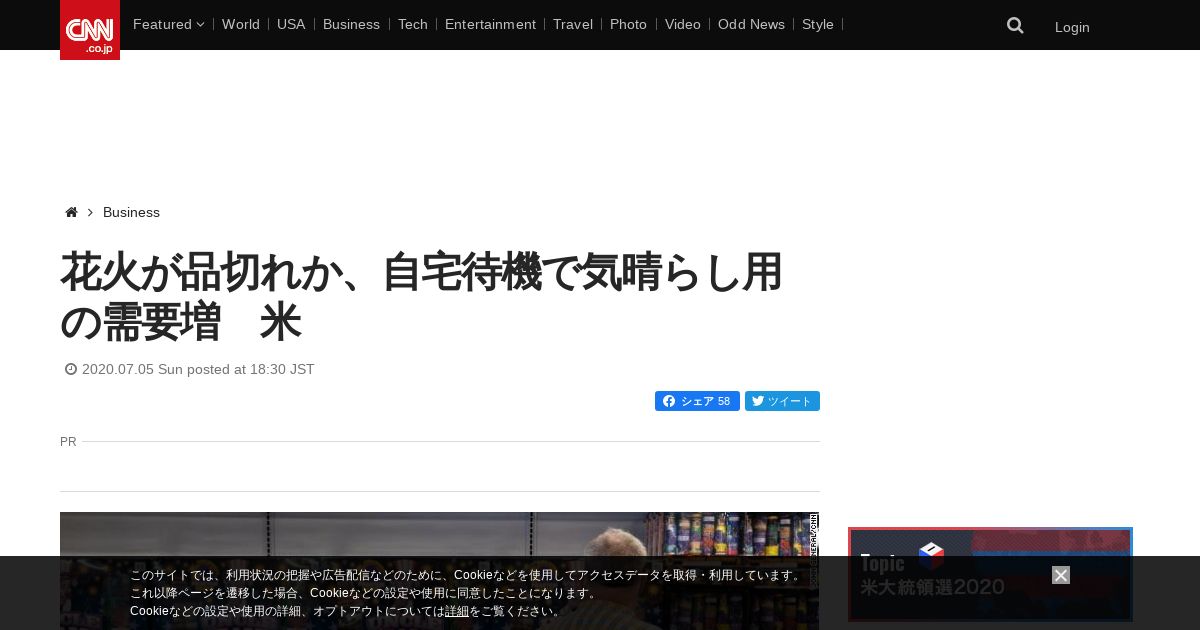Viewport: 1200px width, 630px height.
Task: Open the Travel section
Action: [x=573, y=24]
